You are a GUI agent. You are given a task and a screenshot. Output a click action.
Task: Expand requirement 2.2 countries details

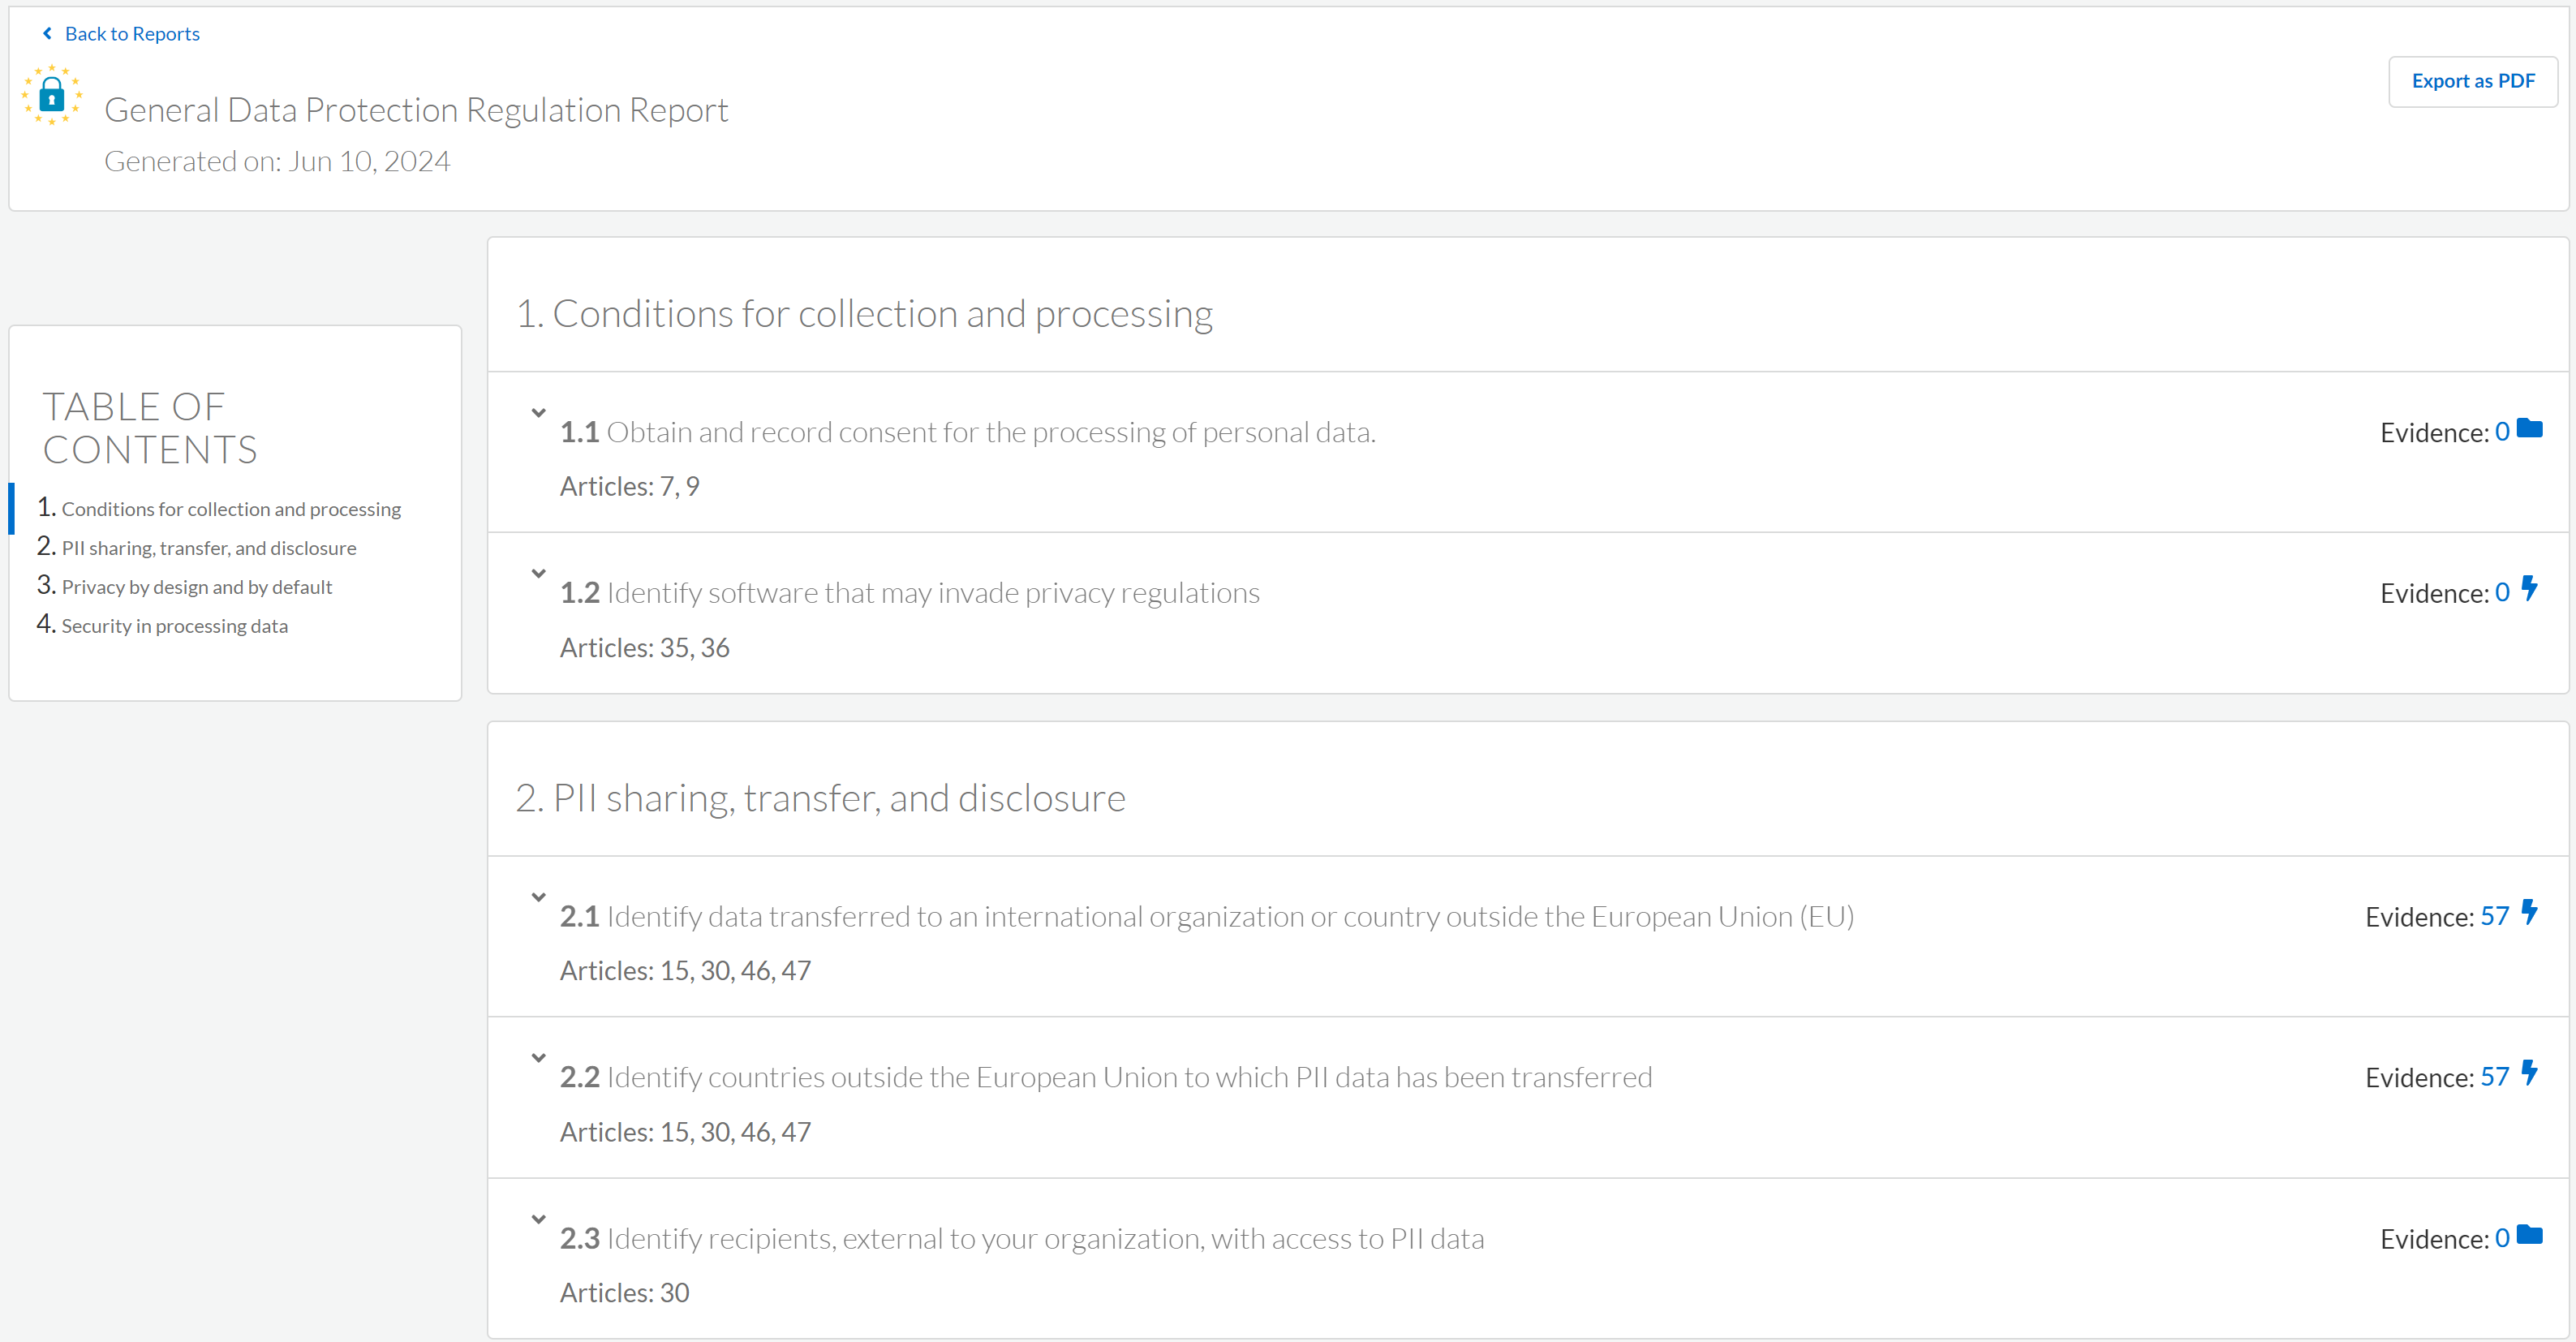click(x=538, y=1057)
